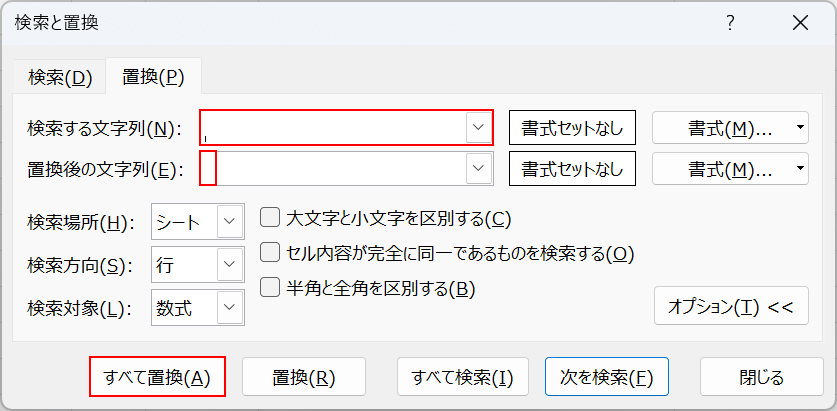
Task: Check セル内容が完全に同一であるものを検索する option
Action: tap(269, 253)
